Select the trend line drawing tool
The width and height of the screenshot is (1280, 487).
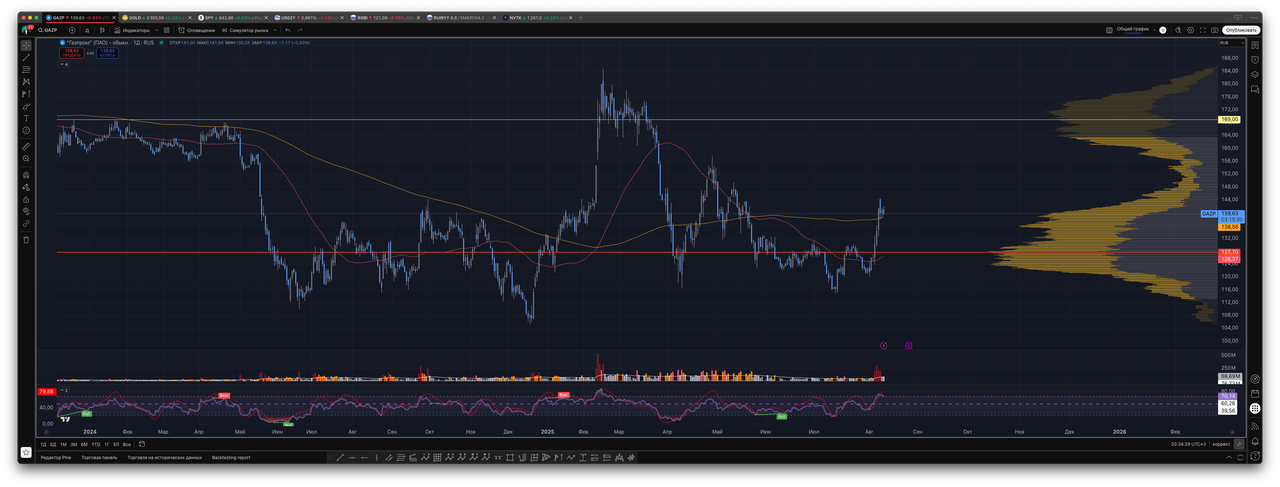[26, 58]
